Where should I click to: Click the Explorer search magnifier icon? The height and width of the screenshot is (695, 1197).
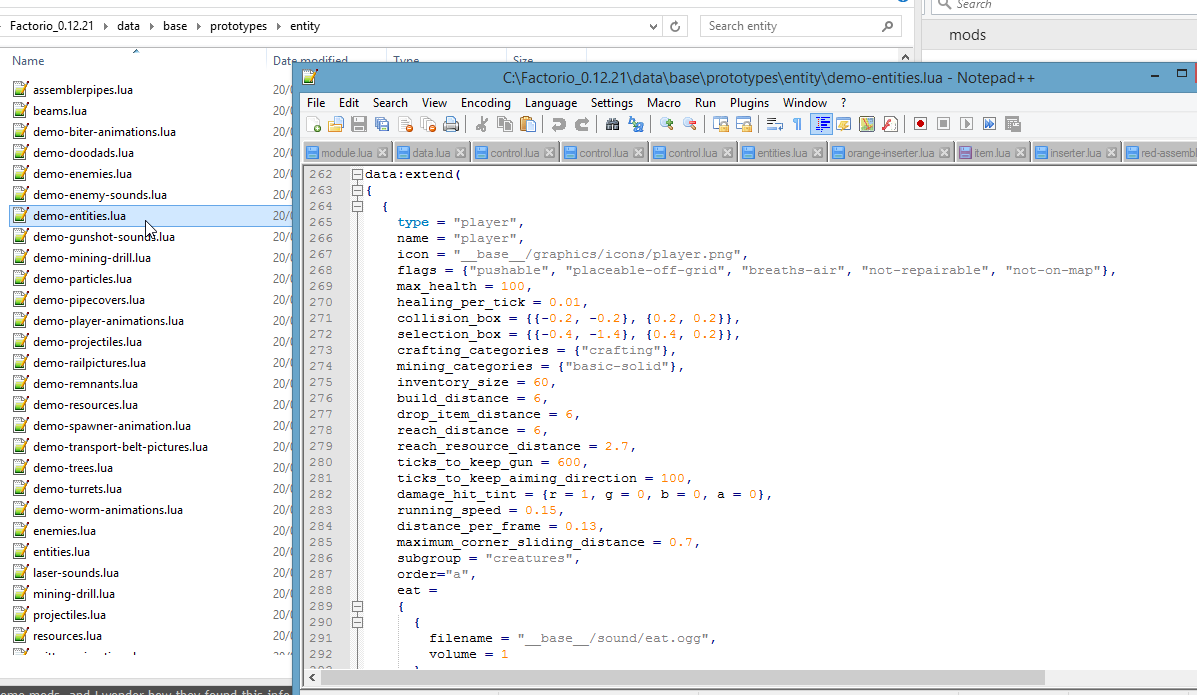click(887, 26)
